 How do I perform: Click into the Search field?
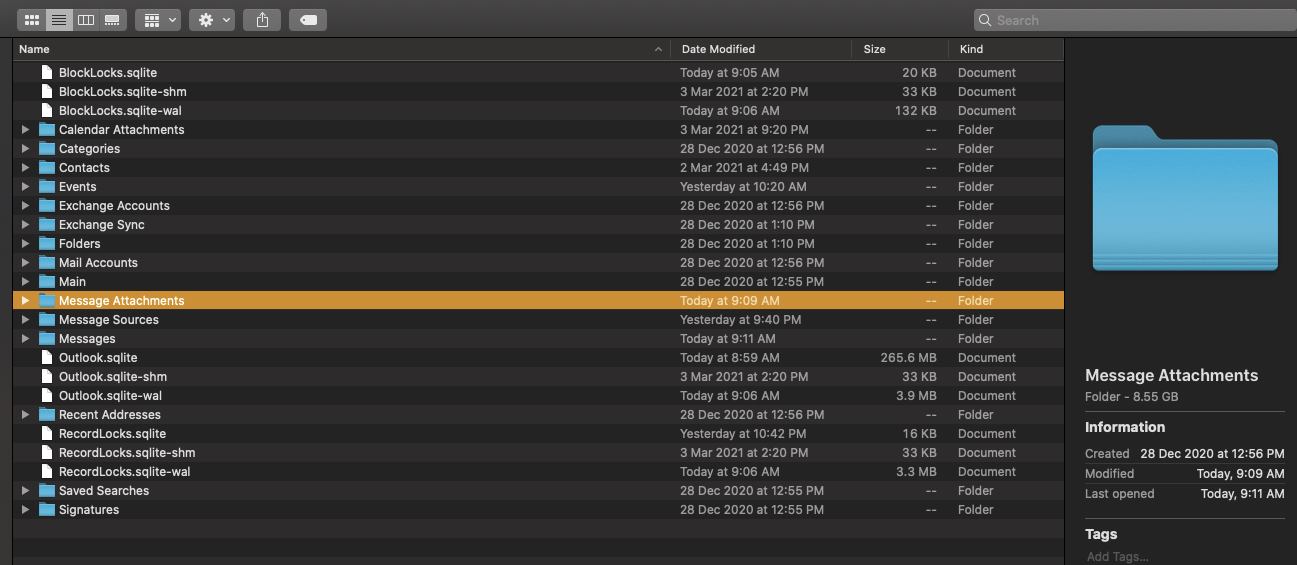(x=1135, y=20)
